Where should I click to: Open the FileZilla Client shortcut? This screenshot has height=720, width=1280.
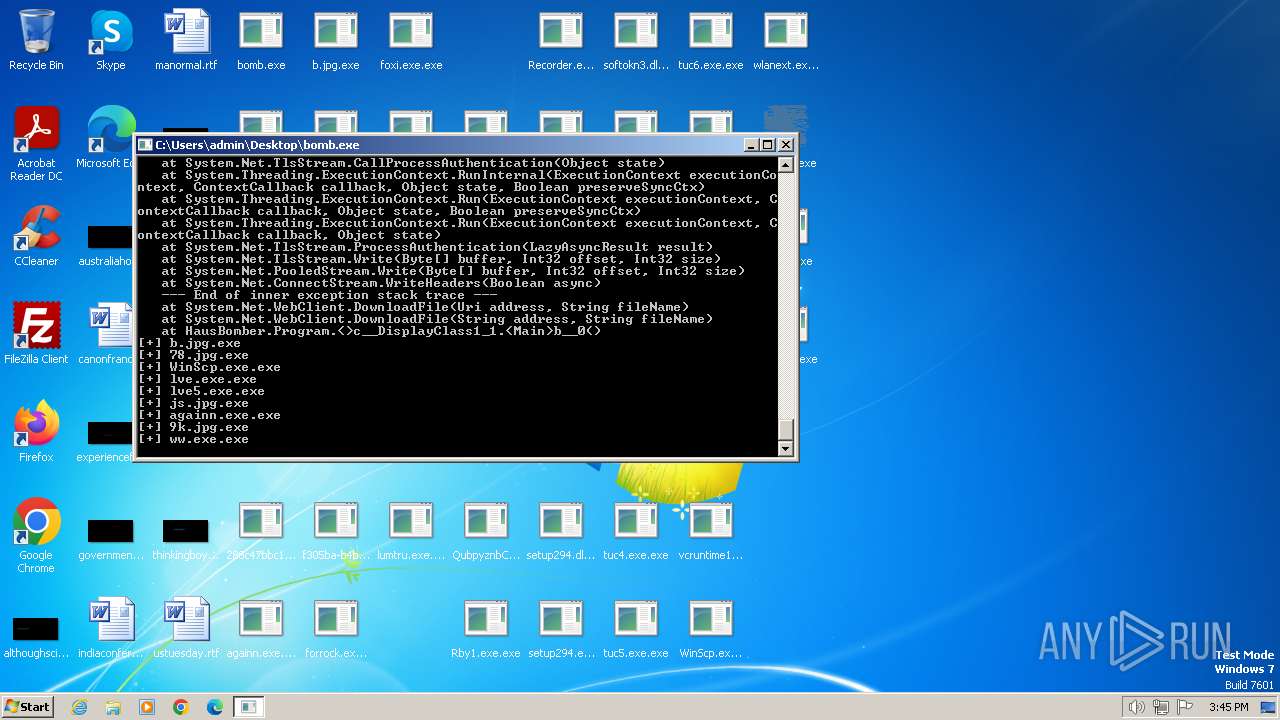pos(36,334)
